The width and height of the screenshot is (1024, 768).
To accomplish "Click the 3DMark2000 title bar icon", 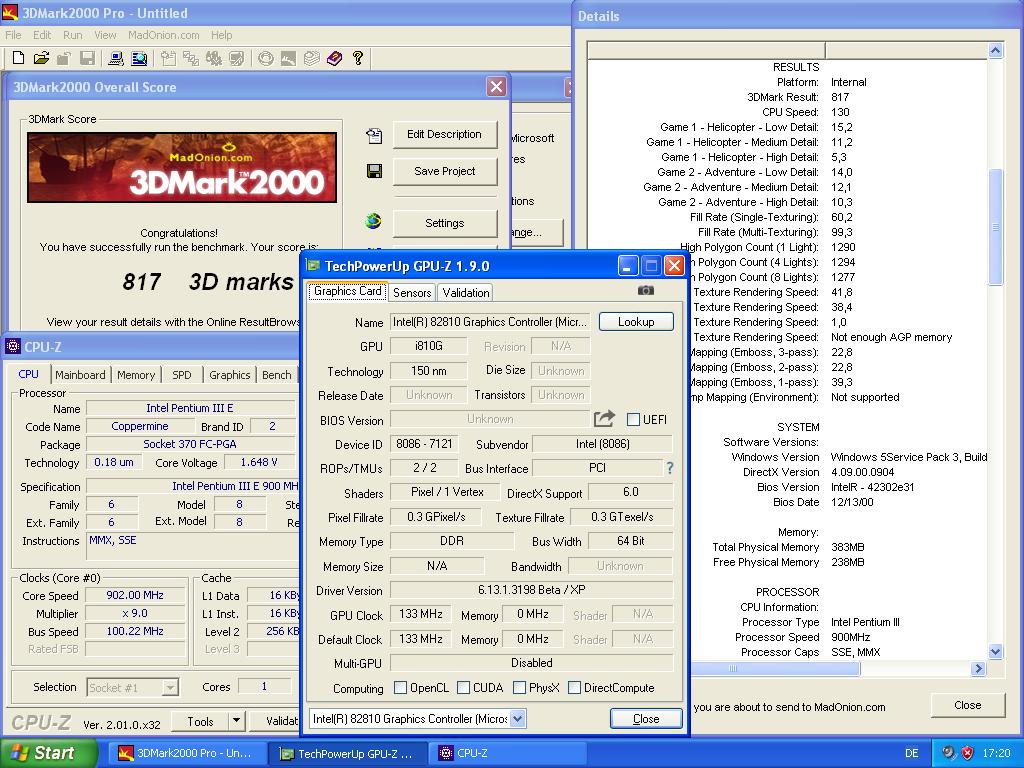I will point(10,12).
